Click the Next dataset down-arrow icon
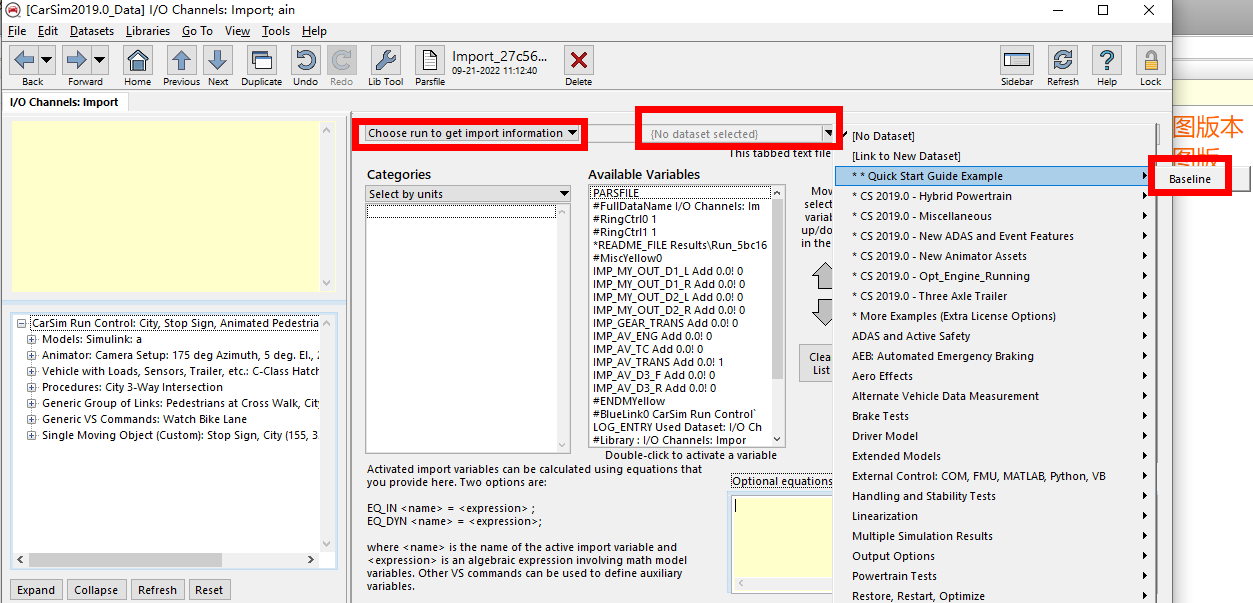1253x603 pixels. click(x=218, y=60)
